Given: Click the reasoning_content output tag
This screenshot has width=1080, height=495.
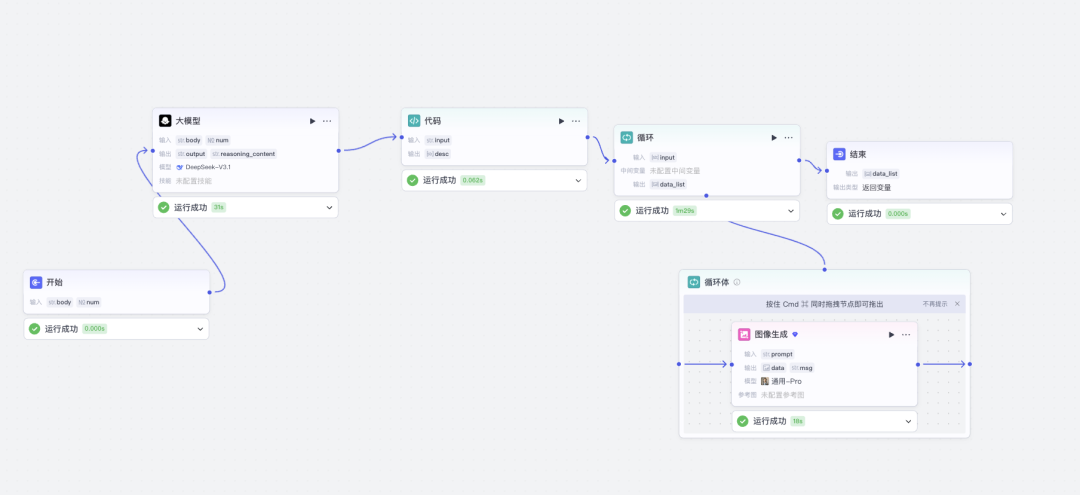Looking at the screenshot, I should (243, 154).
